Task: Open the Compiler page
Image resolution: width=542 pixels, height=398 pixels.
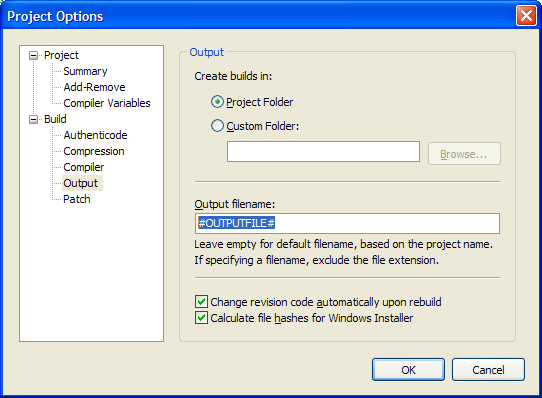Action: pos(83,167)
